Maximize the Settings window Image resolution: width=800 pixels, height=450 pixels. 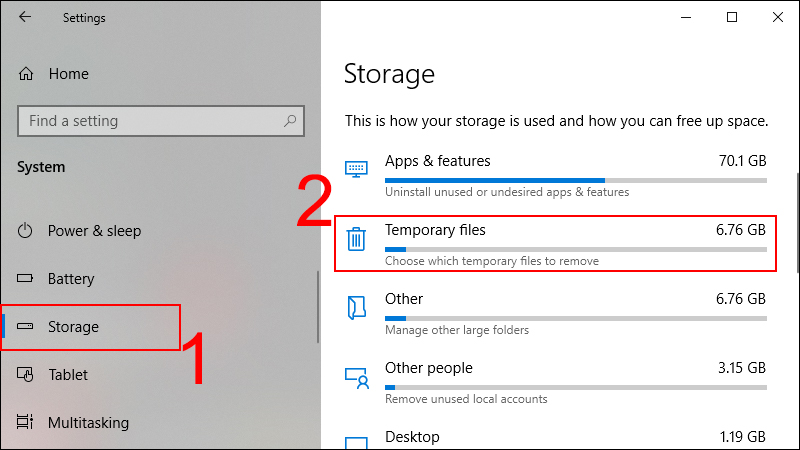click(x=732, y=17)
